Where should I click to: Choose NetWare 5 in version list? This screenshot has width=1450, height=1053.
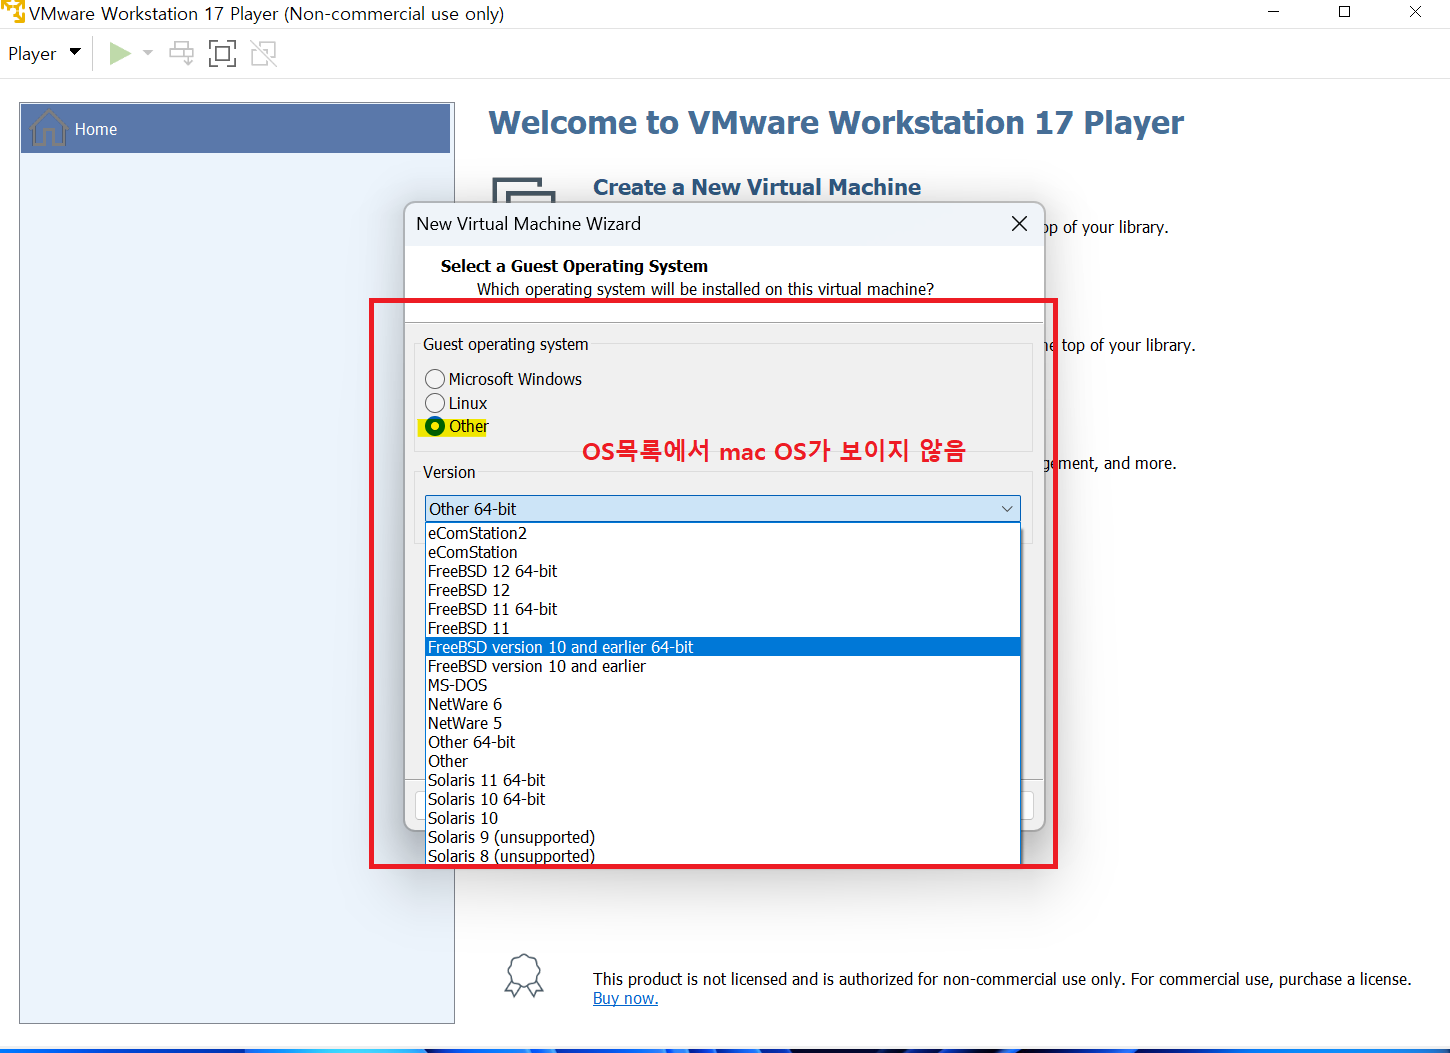pyautogui.click(x=723, y=723)
